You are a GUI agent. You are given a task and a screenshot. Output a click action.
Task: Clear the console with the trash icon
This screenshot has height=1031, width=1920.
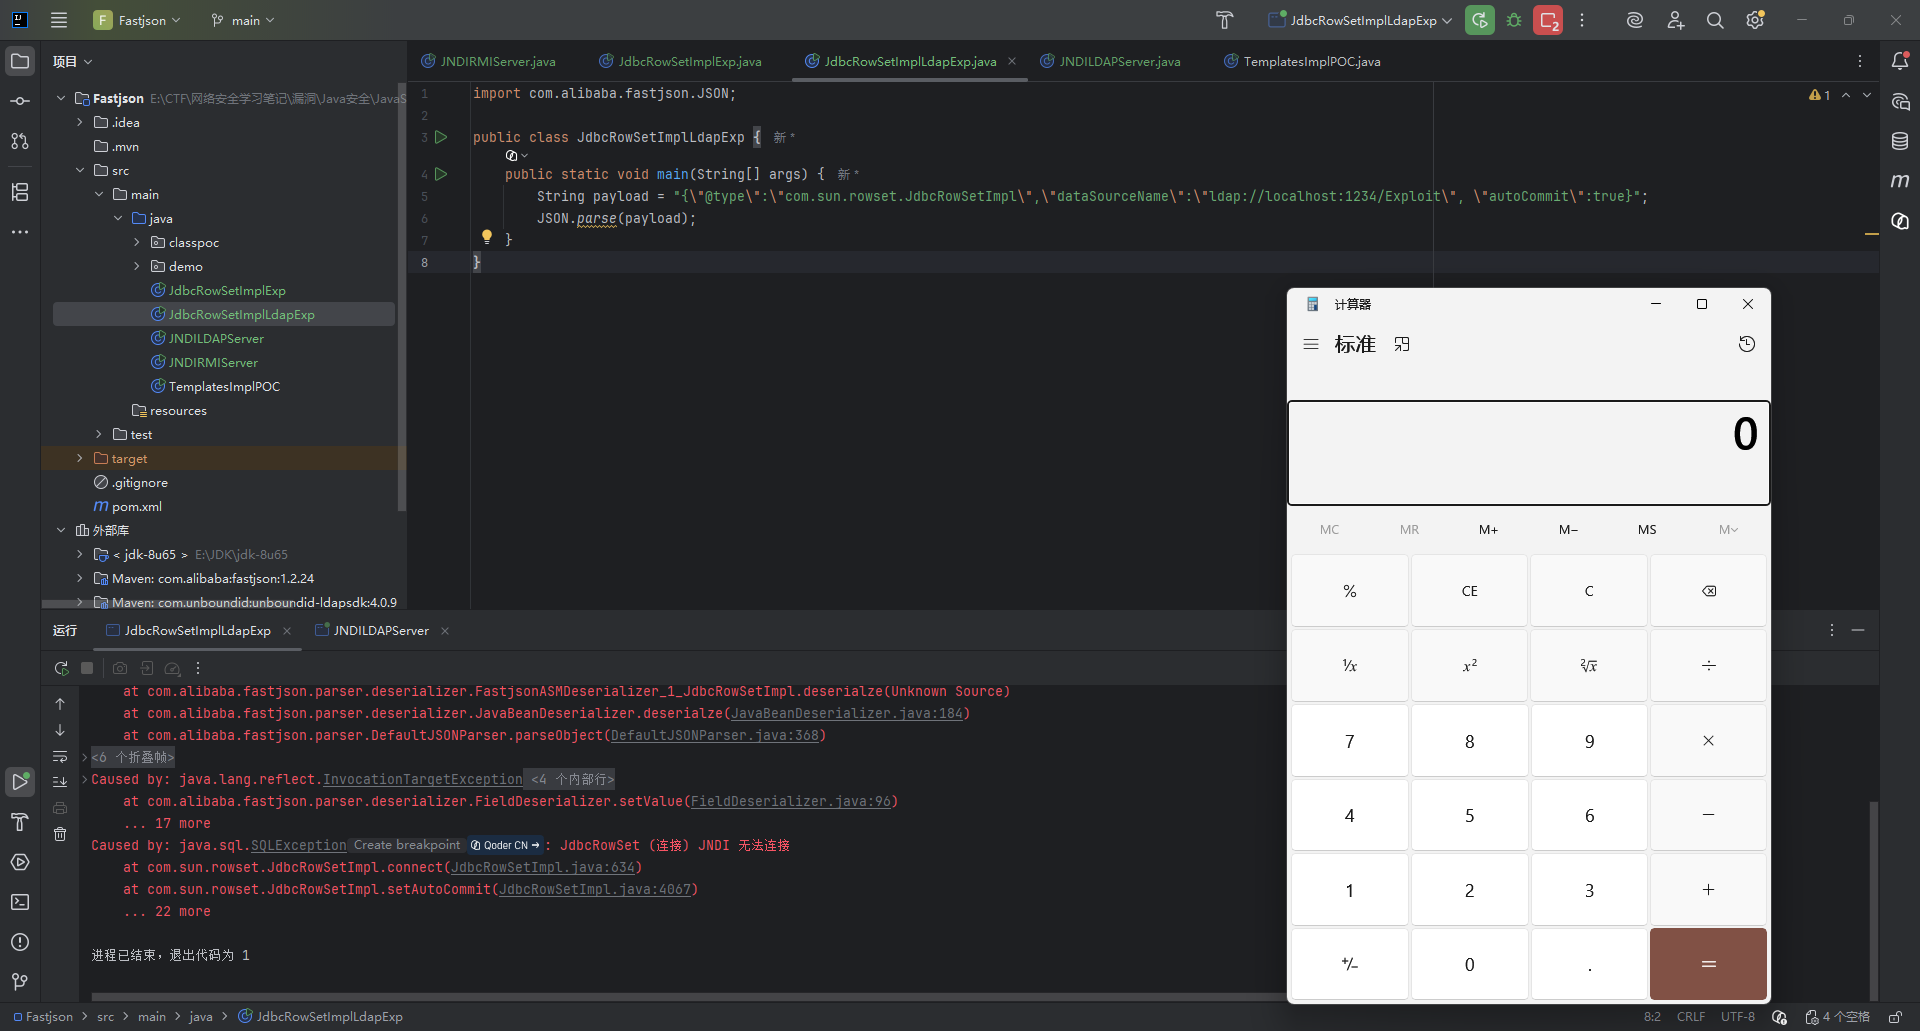[60, 834]
